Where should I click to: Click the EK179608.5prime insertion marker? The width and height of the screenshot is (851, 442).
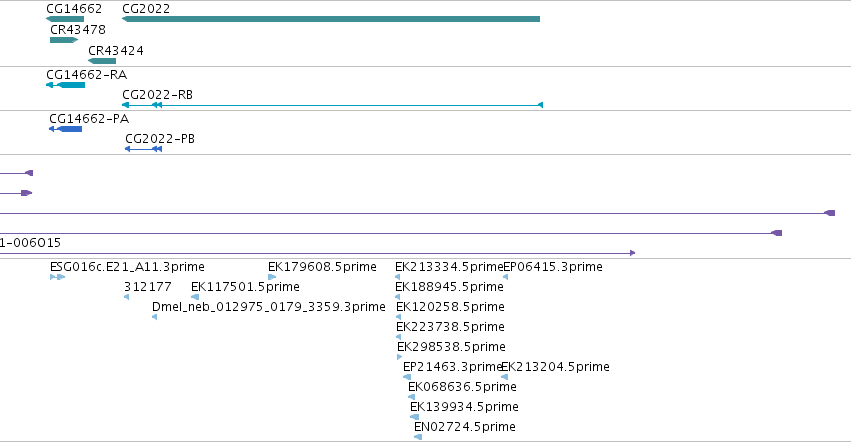pos(272,277)
